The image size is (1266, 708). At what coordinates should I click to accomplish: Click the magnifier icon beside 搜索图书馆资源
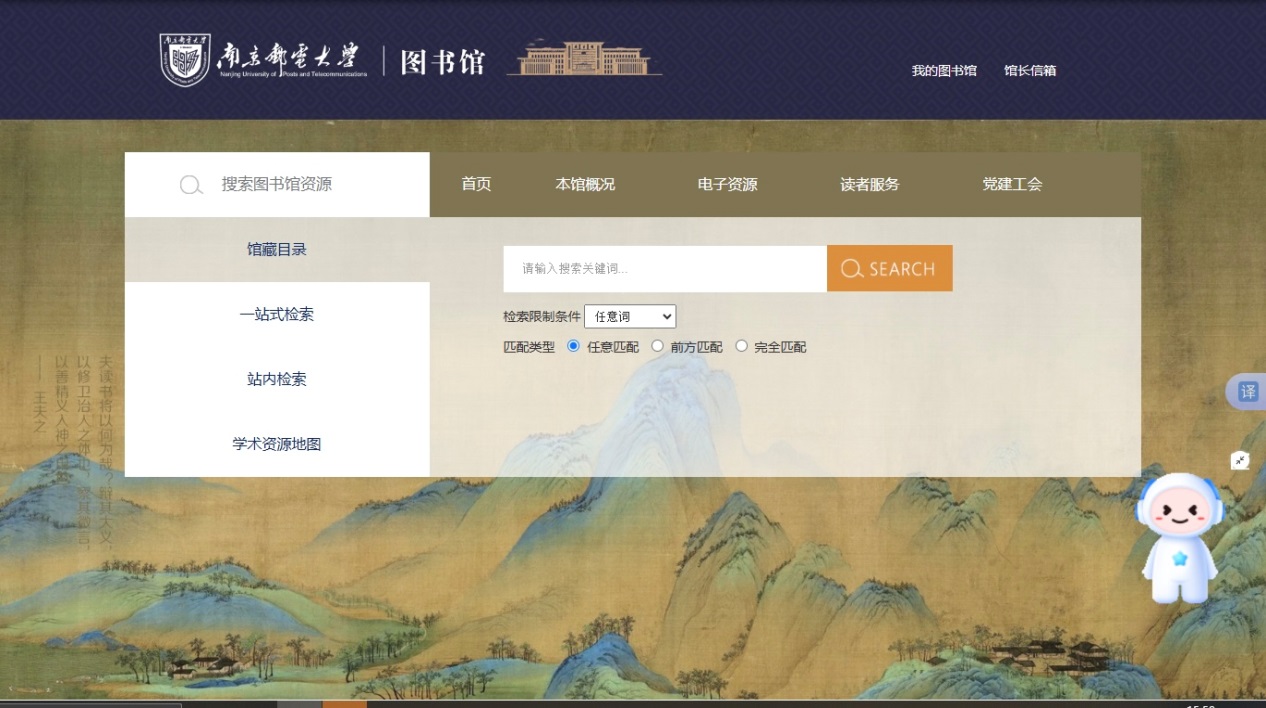tap(191, 185)
